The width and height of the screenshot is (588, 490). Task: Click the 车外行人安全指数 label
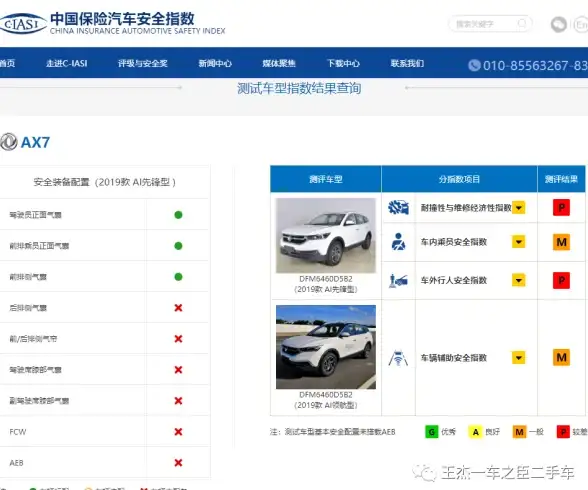tap(454, 280)
